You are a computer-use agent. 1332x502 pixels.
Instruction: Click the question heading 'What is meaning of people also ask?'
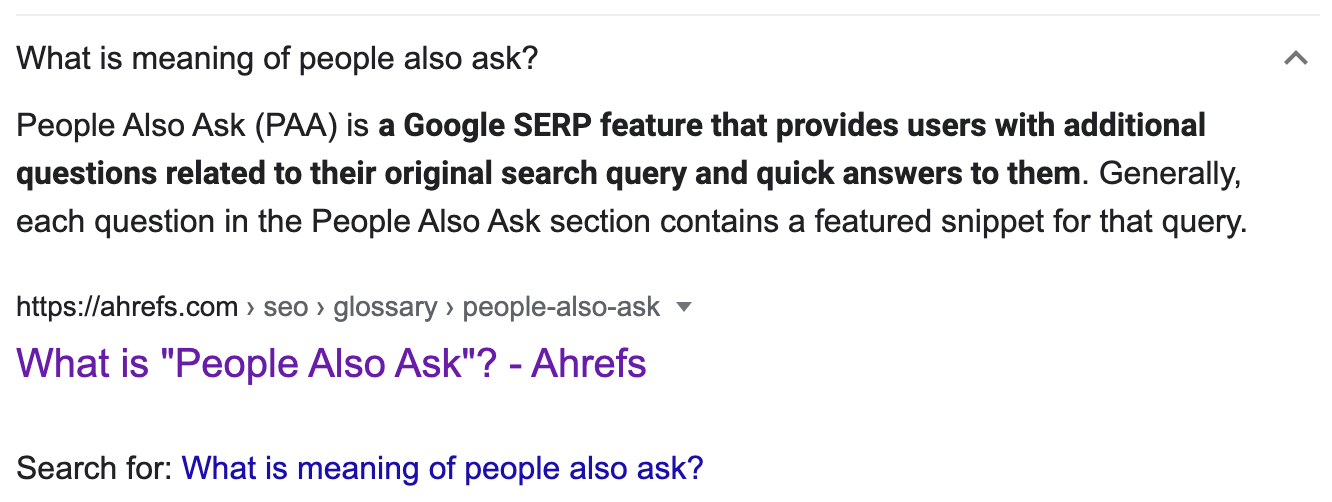tap(277, 59)
